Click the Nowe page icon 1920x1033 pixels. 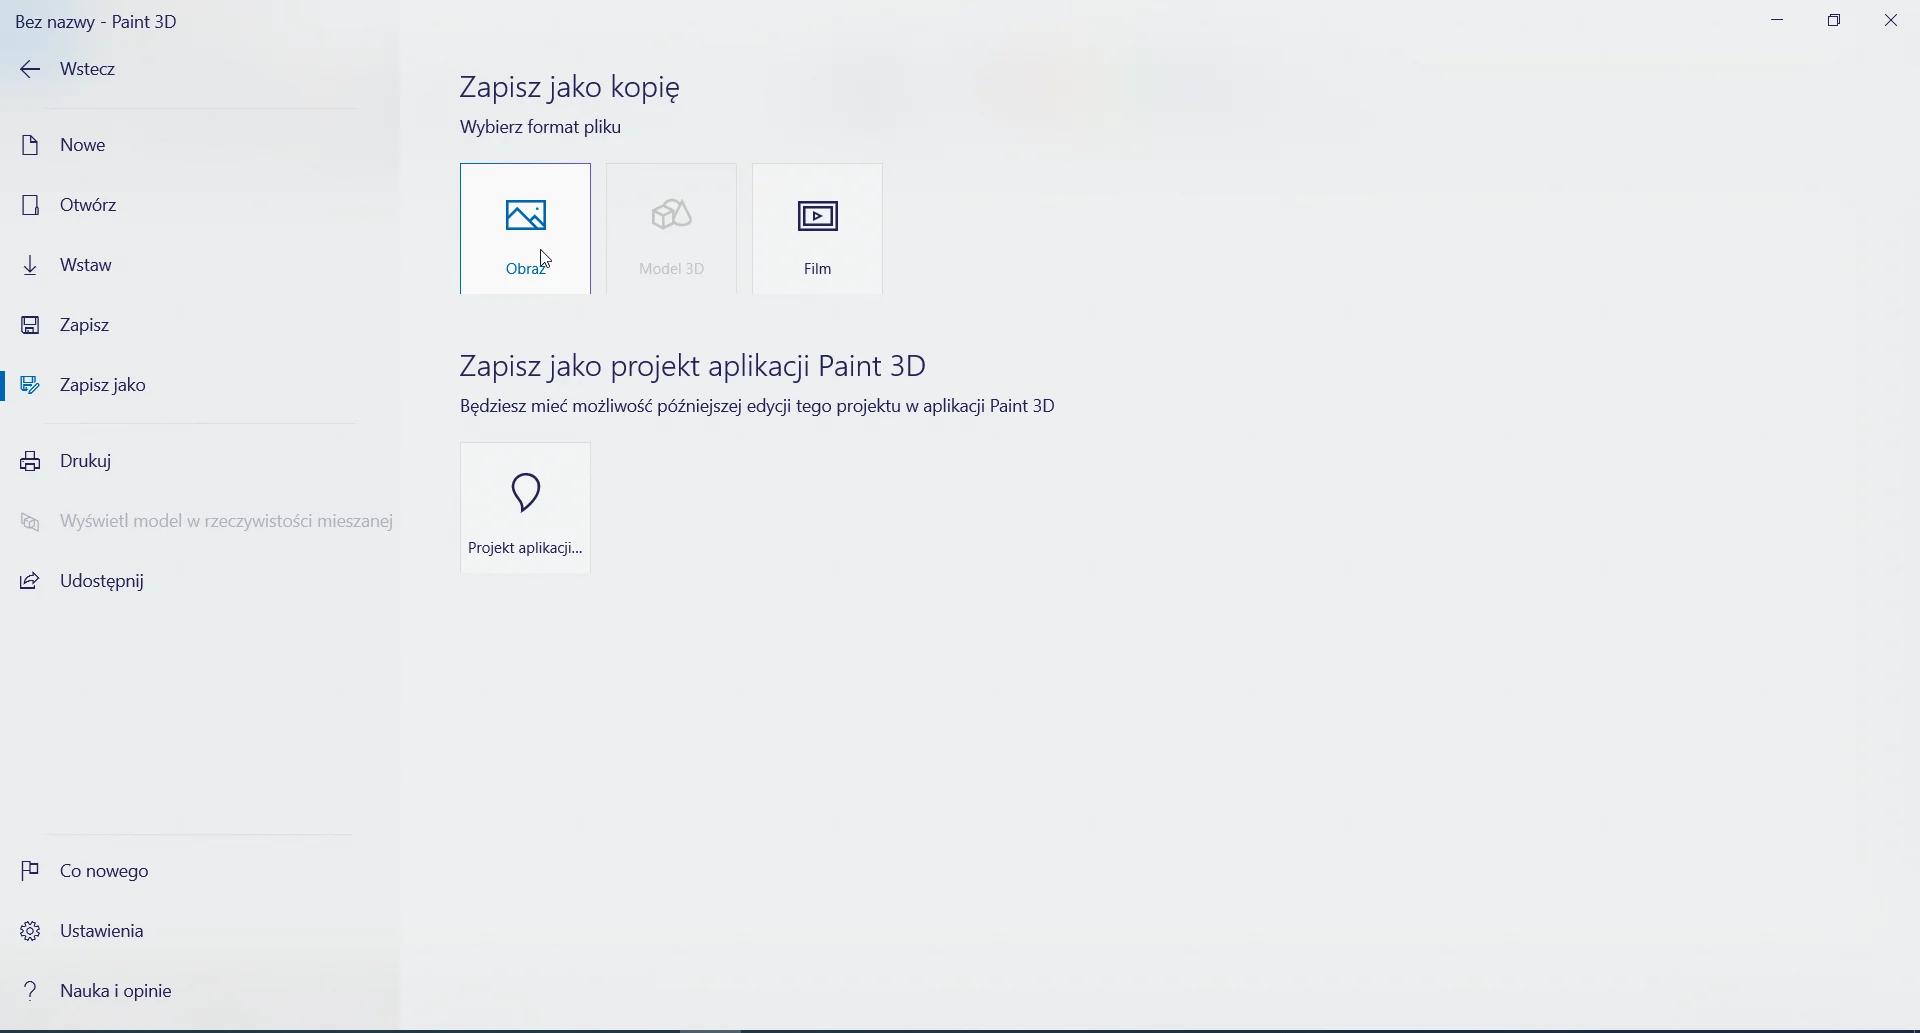31,145
